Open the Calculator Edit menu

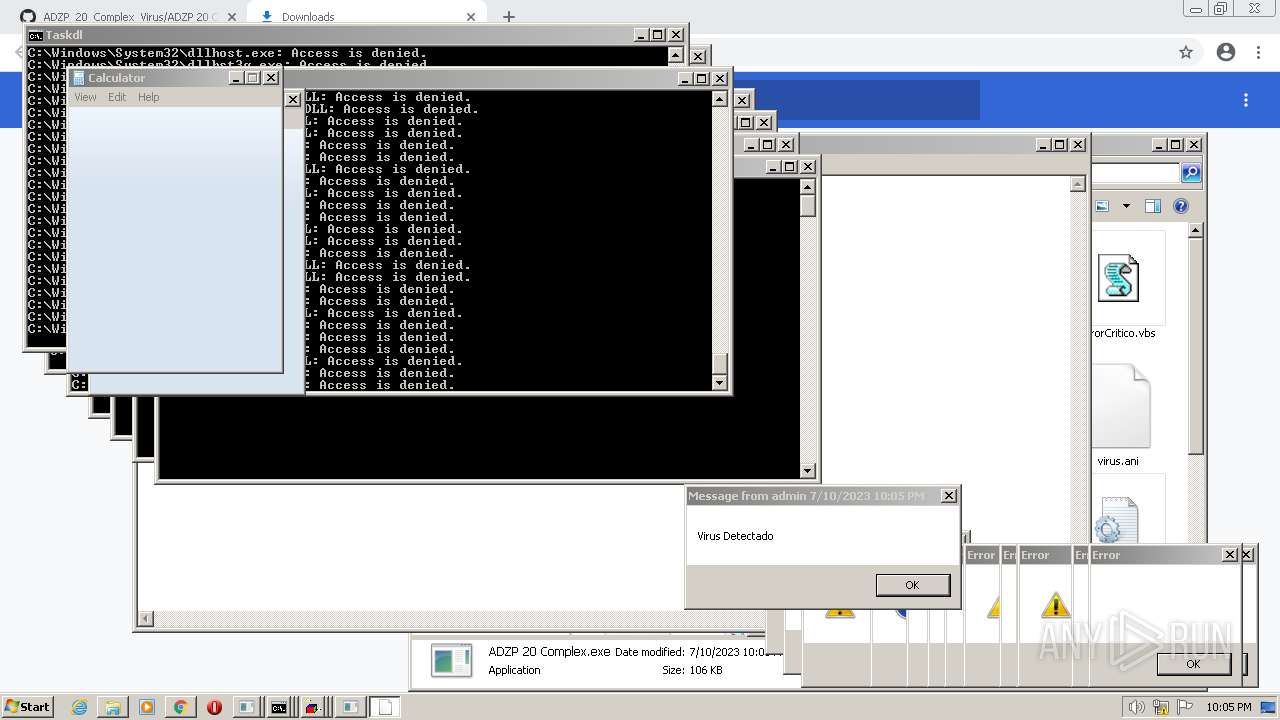click(x=117, y=97)
